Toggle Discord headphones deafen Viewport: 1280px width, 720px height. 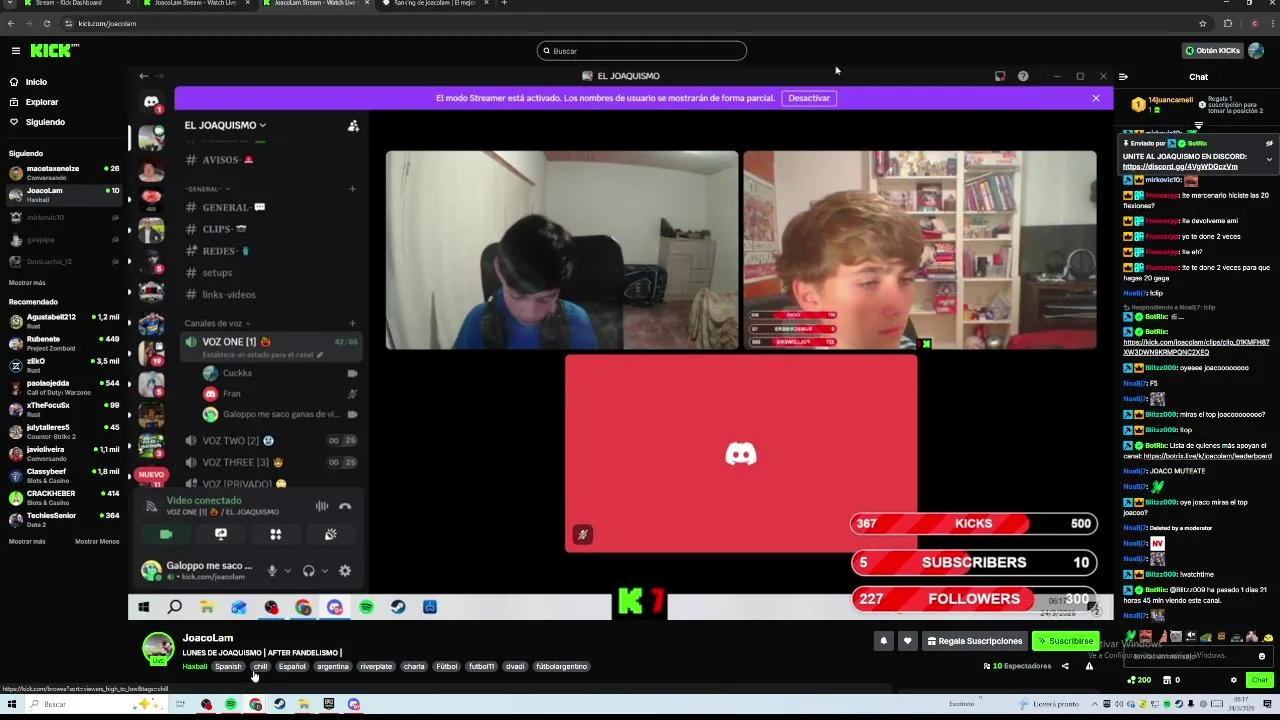(x=309, y=570)
